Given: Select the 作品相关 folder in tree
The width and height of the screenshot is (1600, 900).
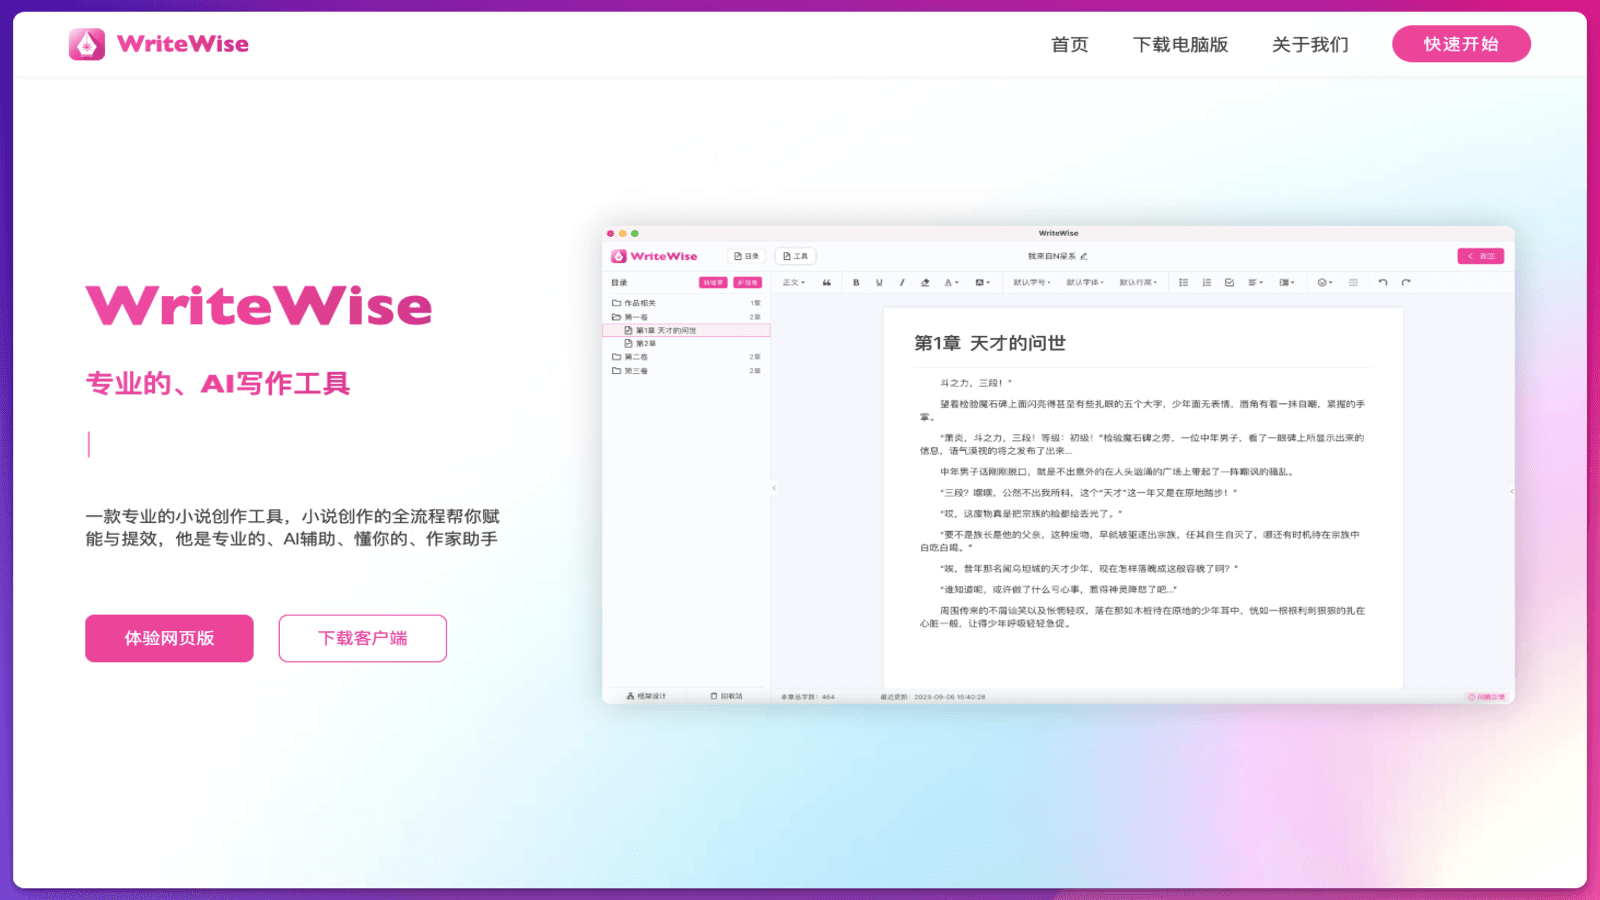Looking at the screenshot, I should tap(686, 303).
